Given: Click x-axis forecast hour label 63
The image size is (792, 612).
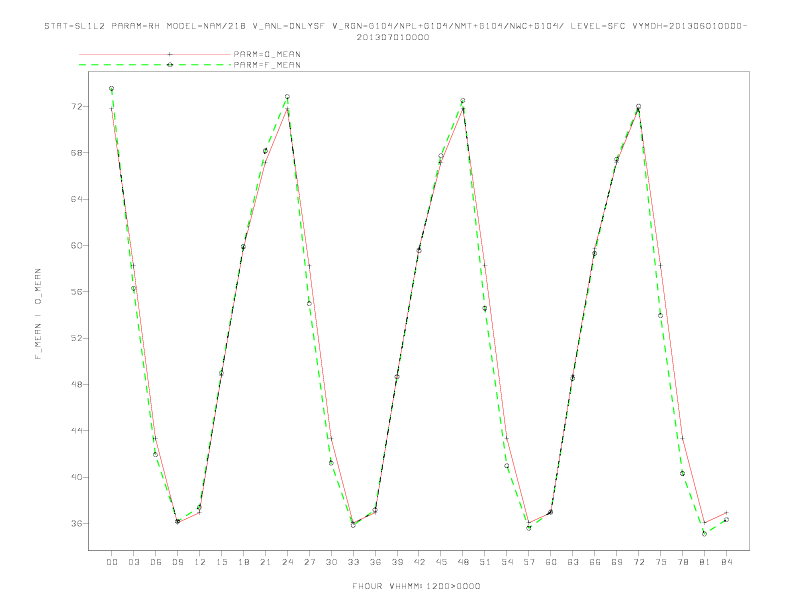Looking at the screenshot, I should pyautogui.click(x=573, y=562).
